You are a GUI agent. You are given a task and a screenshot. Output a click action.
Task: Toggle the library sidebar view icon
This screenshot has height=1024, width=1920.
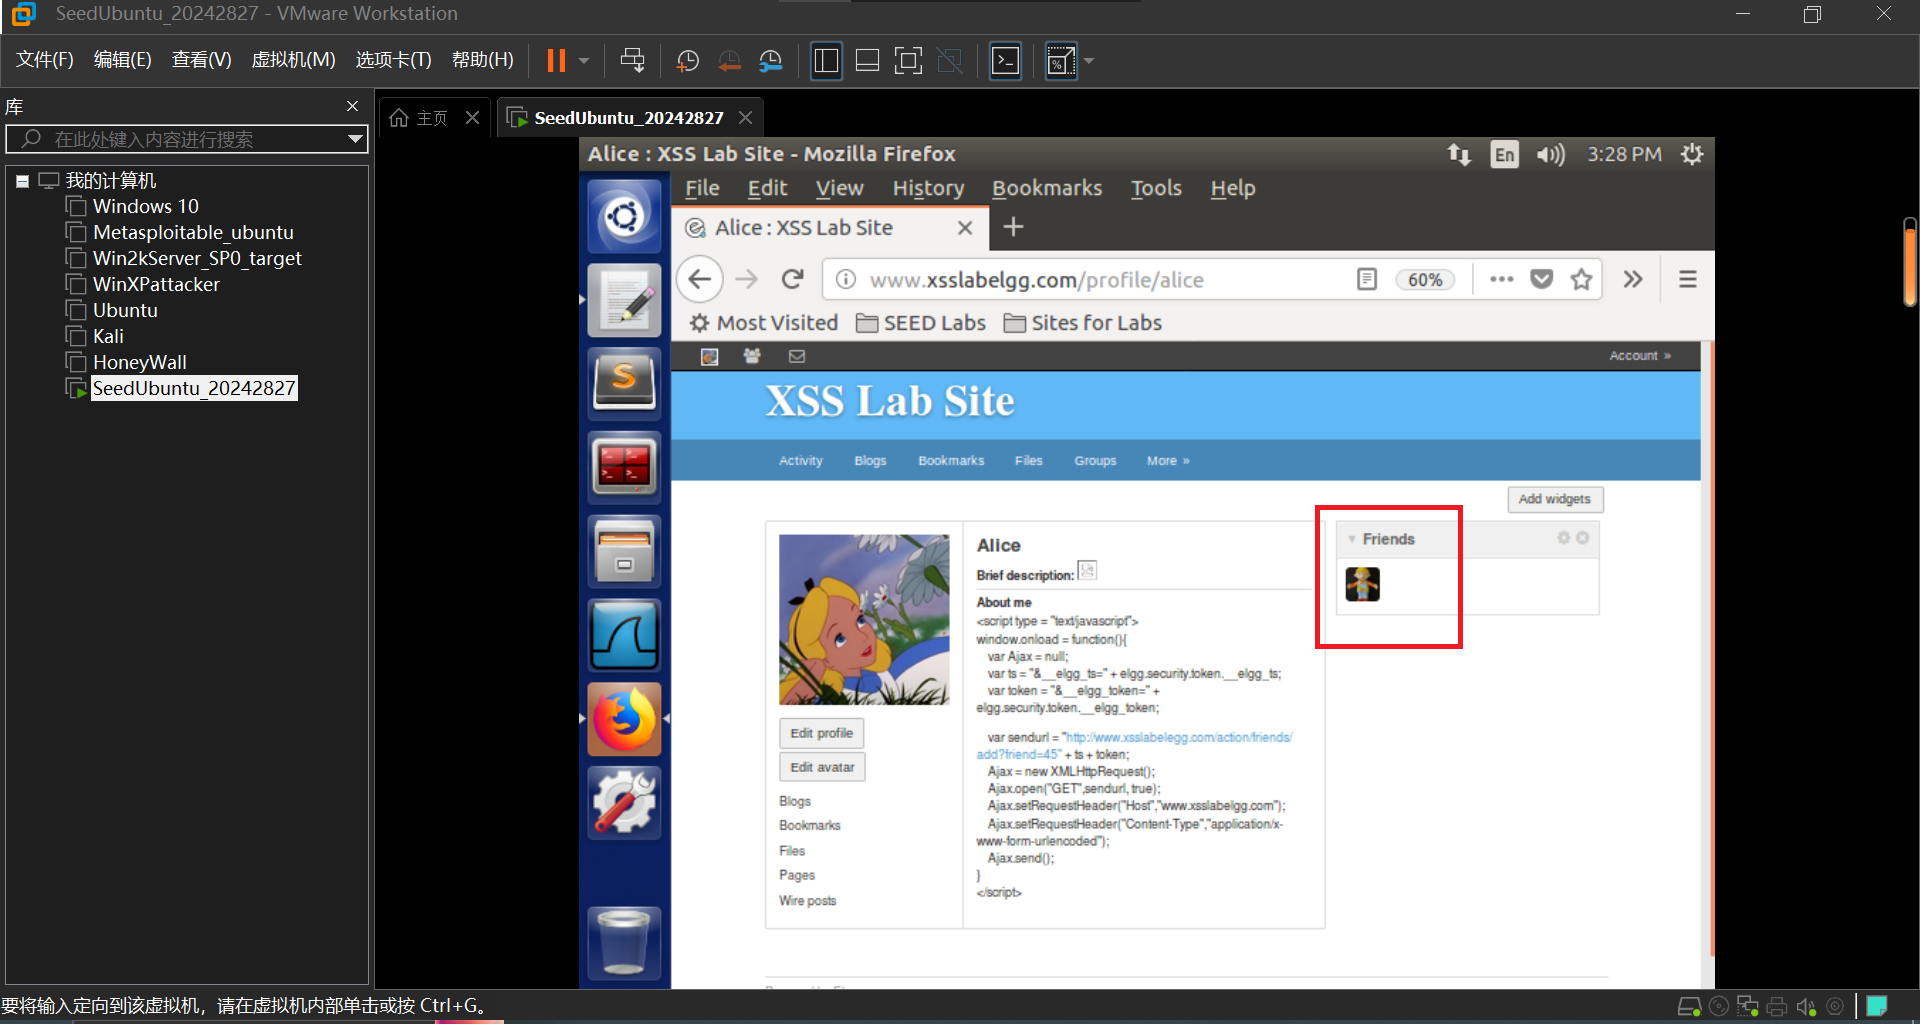click(x=826, y=61)
